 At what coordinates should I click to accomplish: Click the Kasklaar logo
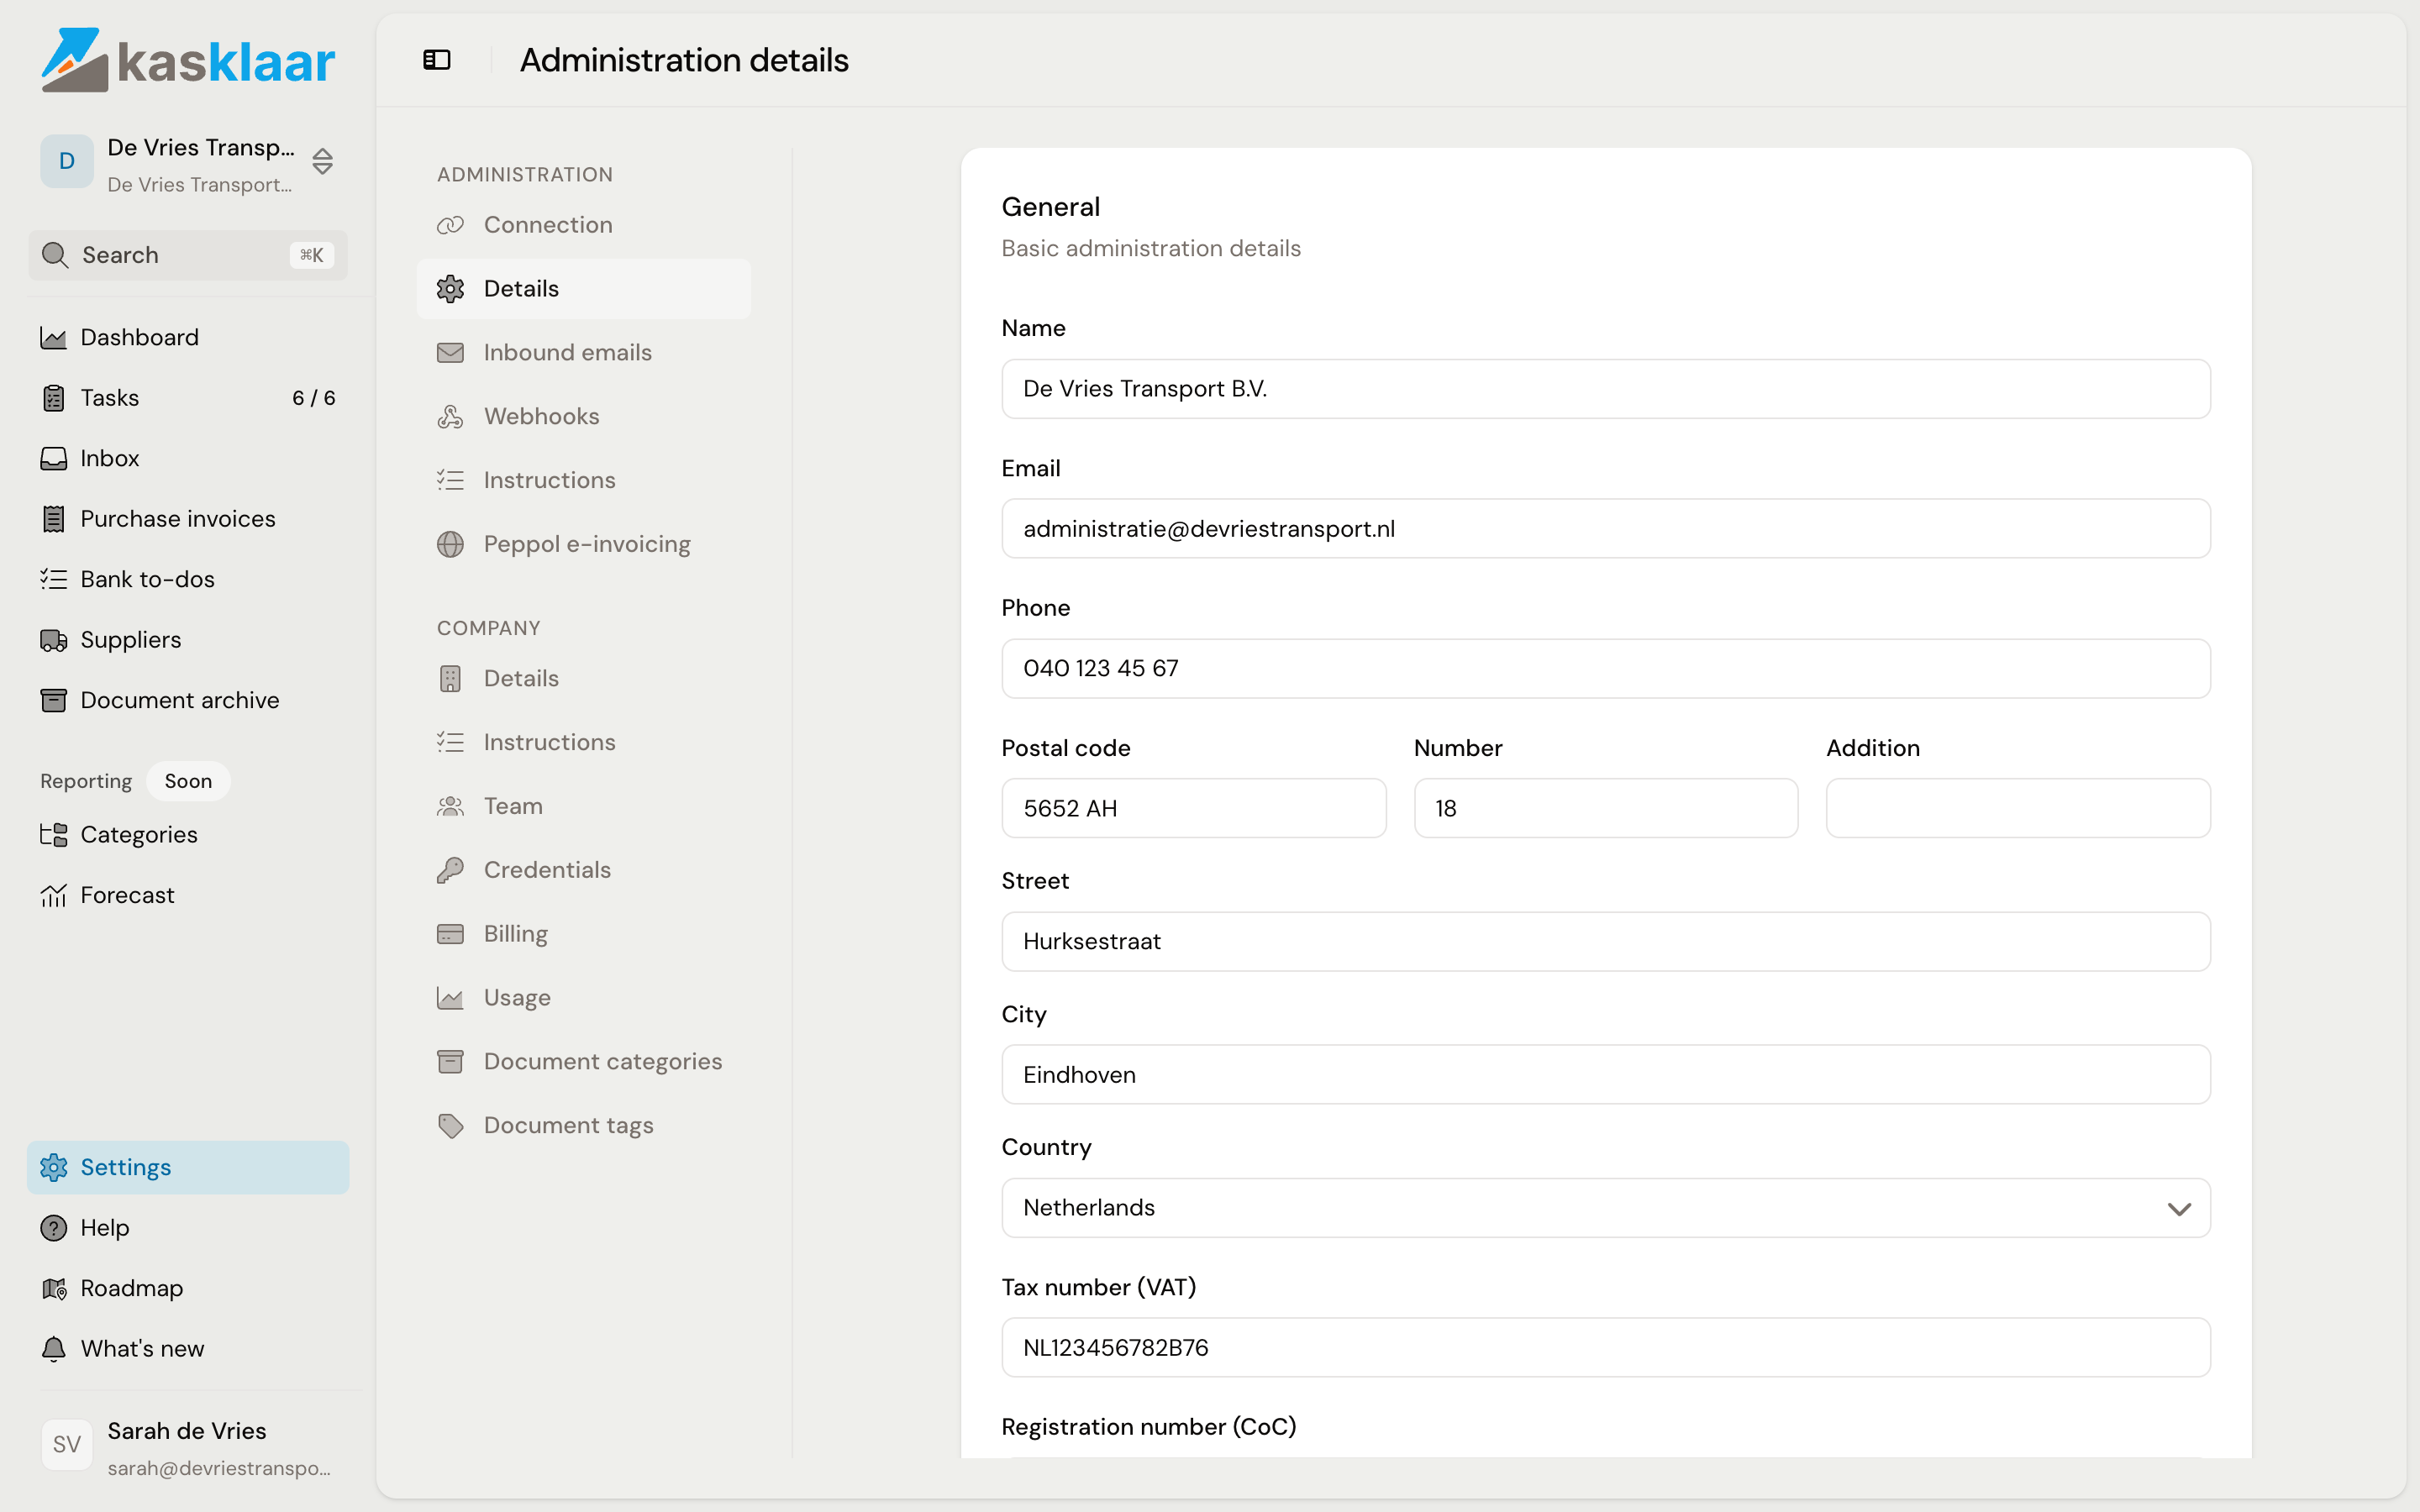[188, 60]
